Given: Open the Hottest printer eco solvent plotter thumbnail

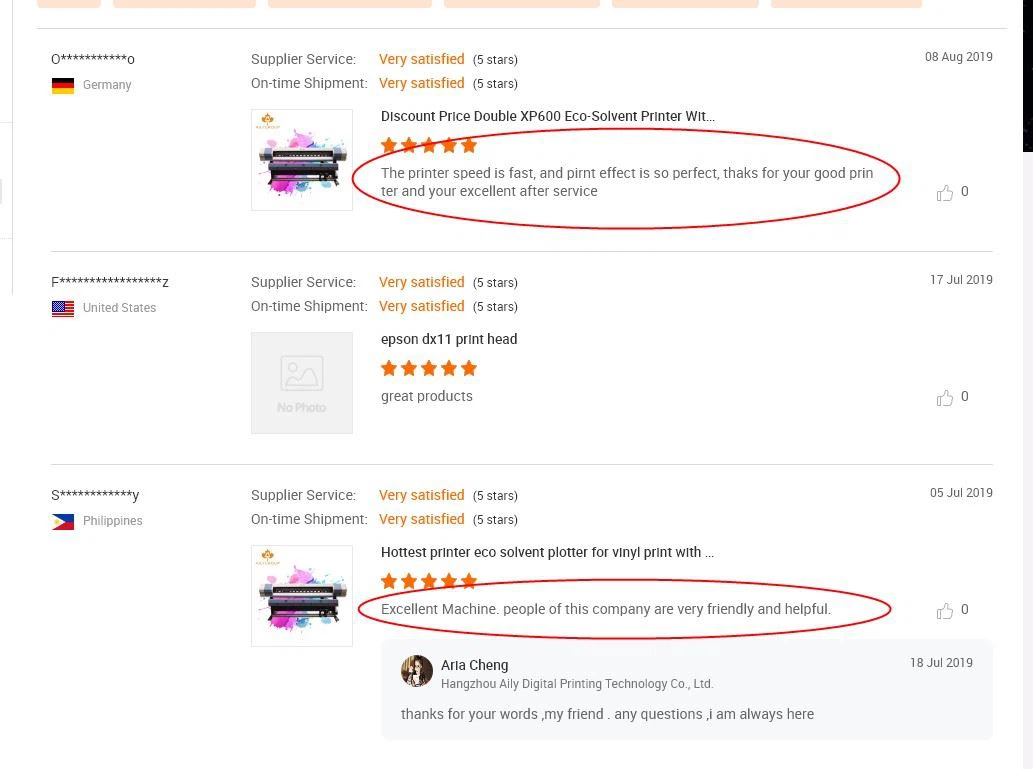Looking at the screenshot, I should tap(302, 596).
